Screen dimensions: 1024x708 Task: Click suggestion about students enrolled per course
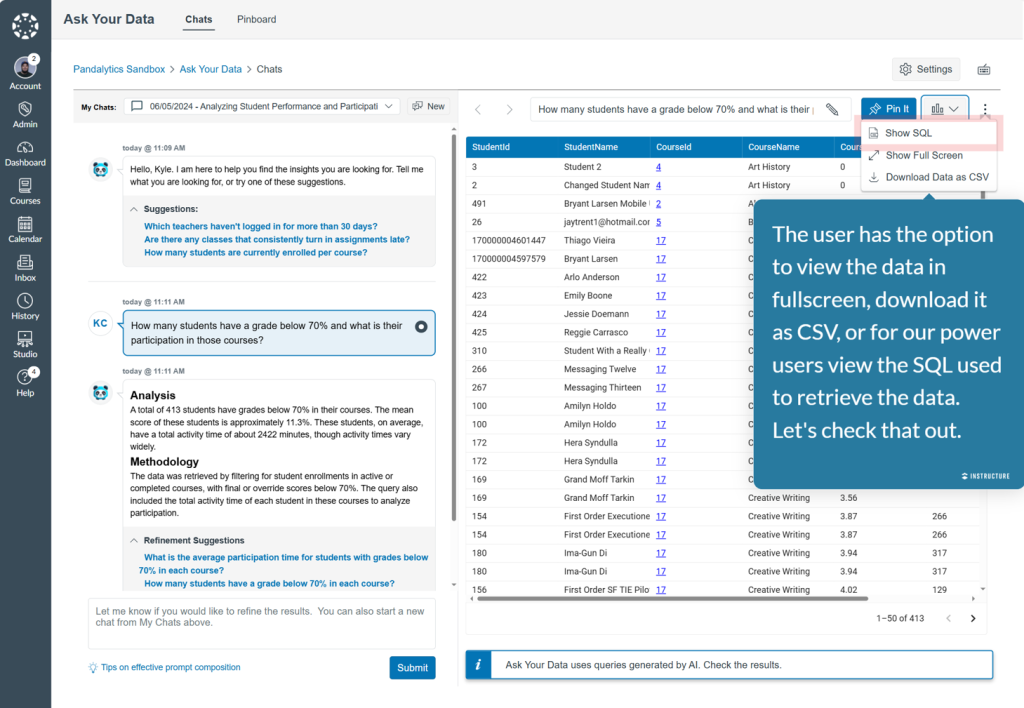(x=255, y=253)
